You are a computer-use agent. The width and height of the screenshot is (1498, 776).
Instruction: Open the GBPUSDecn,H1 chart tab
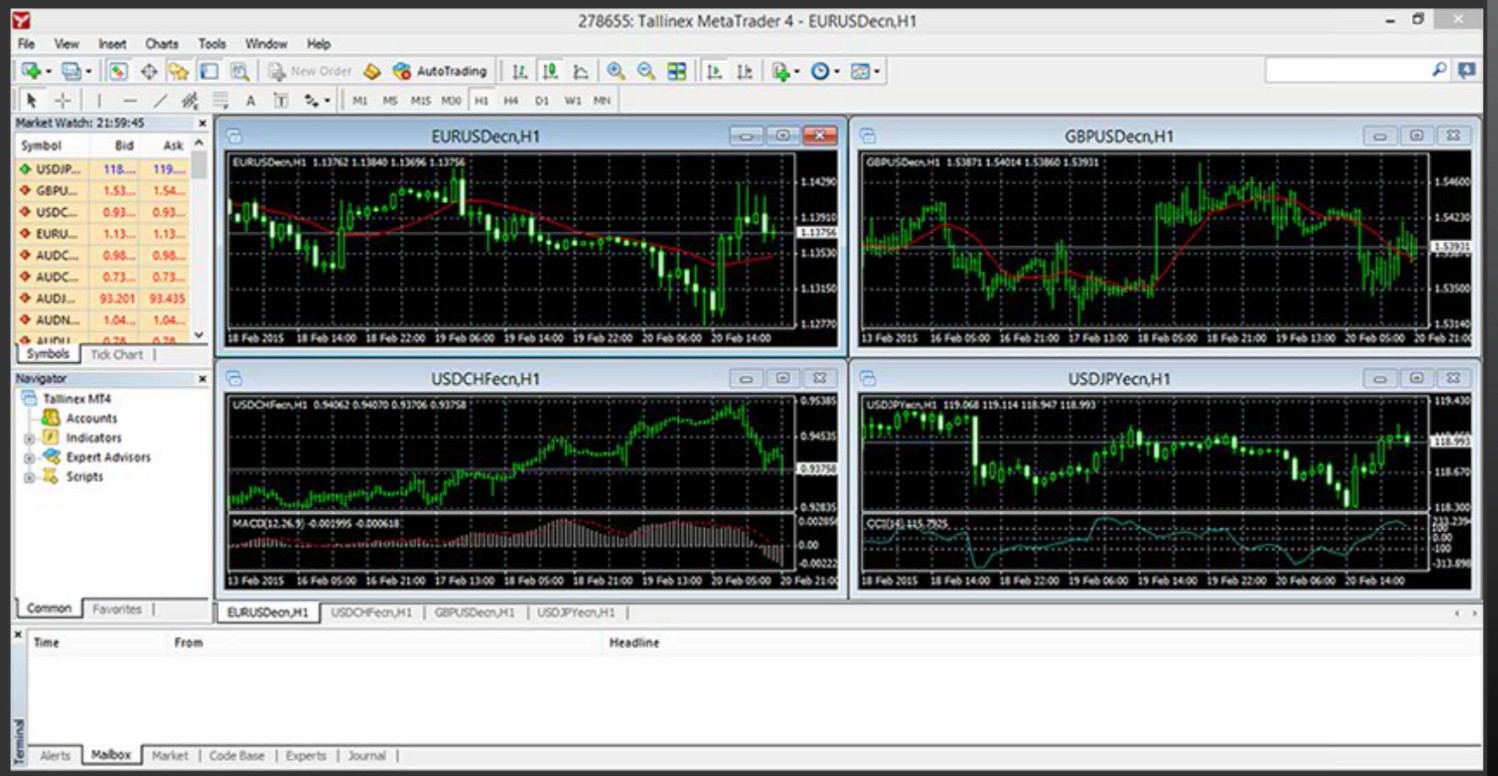475,613
